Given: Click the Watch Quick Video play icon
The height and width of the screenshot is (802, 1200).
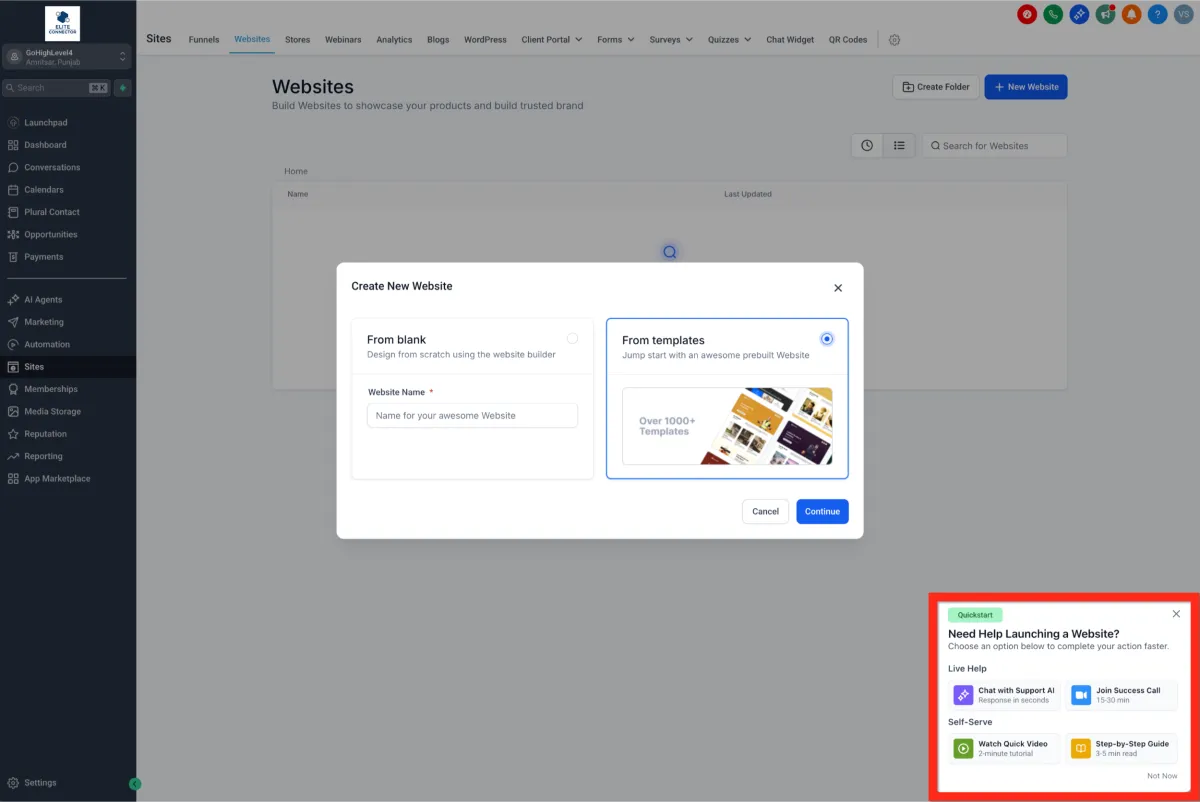Looking at the screenshot, I should coord(963,748).
